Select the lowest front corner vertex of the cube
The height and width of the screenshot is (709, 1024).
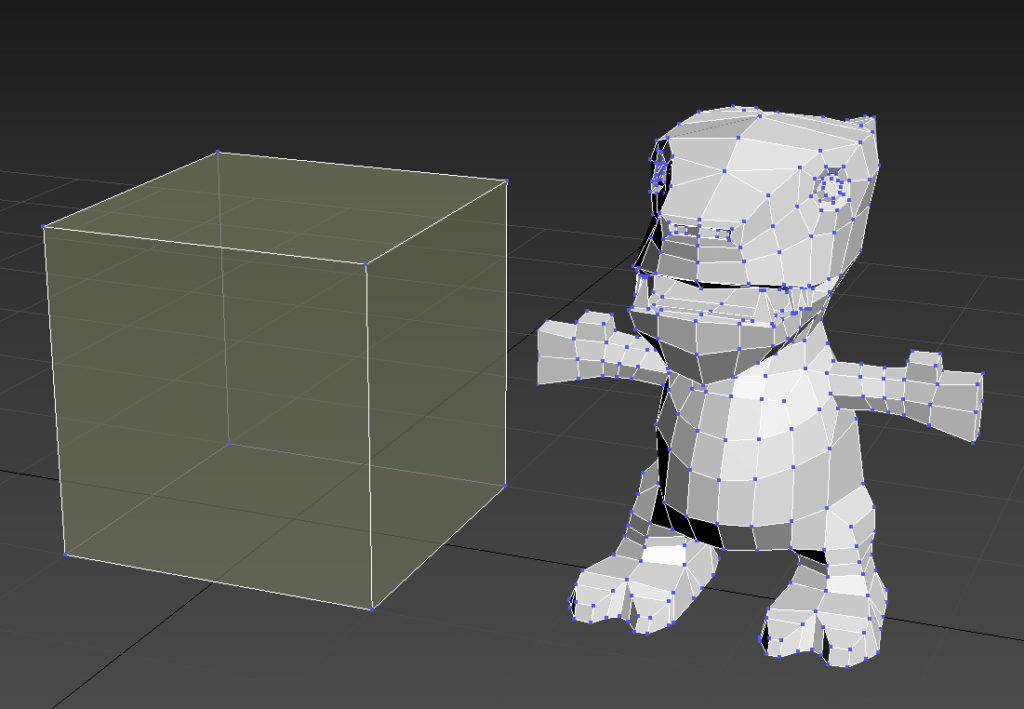tap(372, 608)
